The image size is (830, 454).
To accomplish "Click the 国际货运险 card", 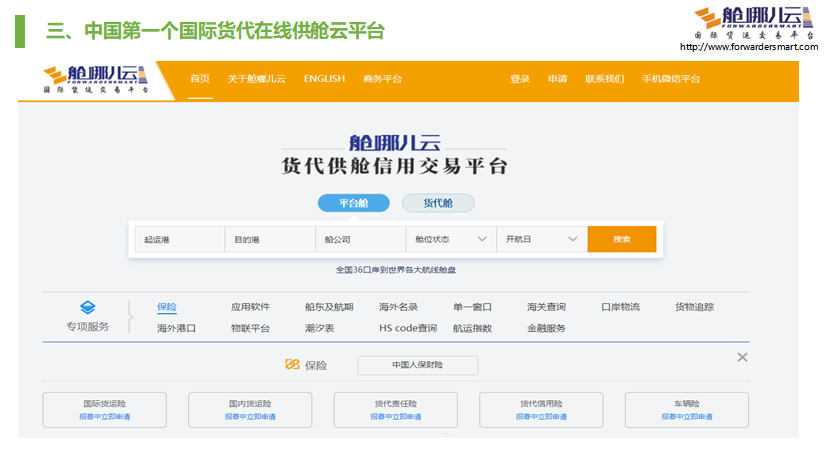I will tap(105, 410).
